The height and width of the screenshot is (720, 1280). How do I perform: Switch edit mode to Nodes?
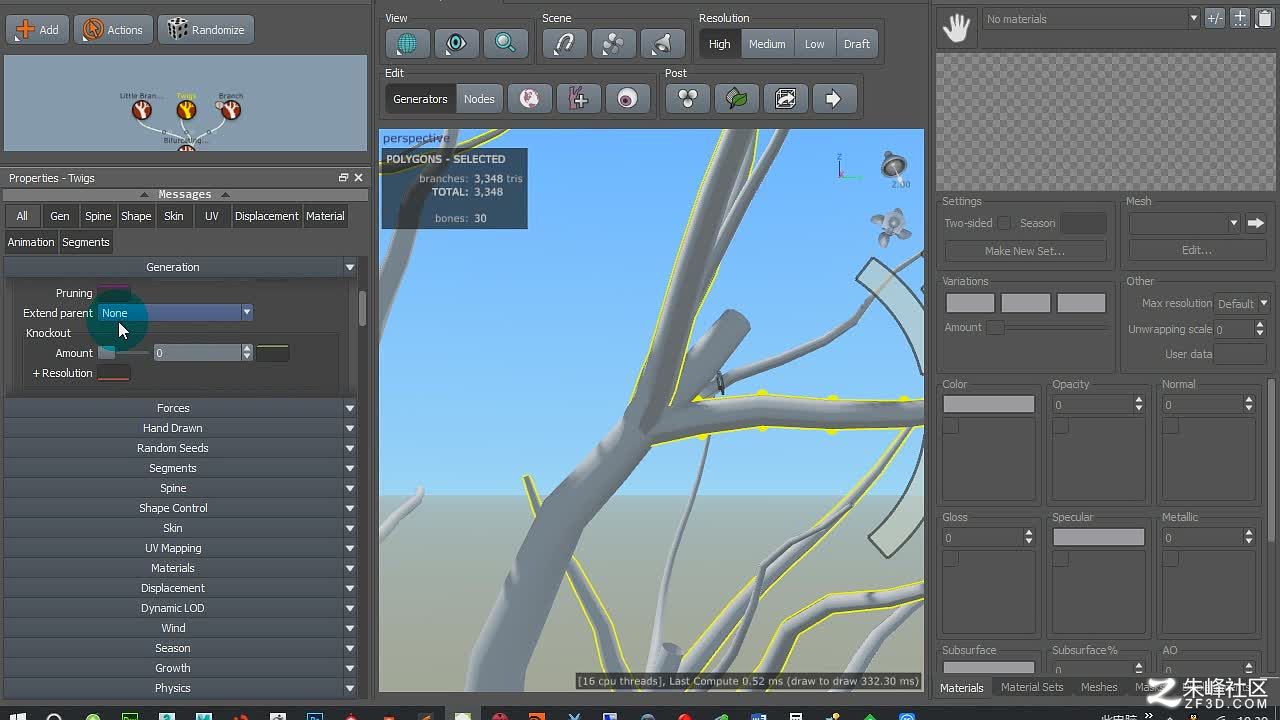(x=479, y=99)
